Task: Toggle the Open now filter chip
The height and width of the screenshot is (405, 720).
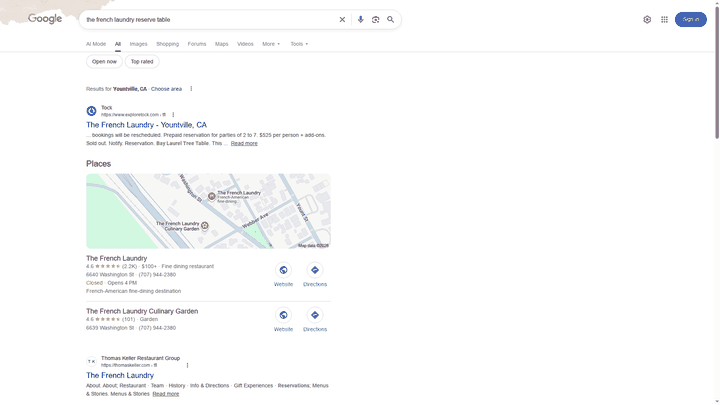Action: pyautogui.click(x=104, y=62)
